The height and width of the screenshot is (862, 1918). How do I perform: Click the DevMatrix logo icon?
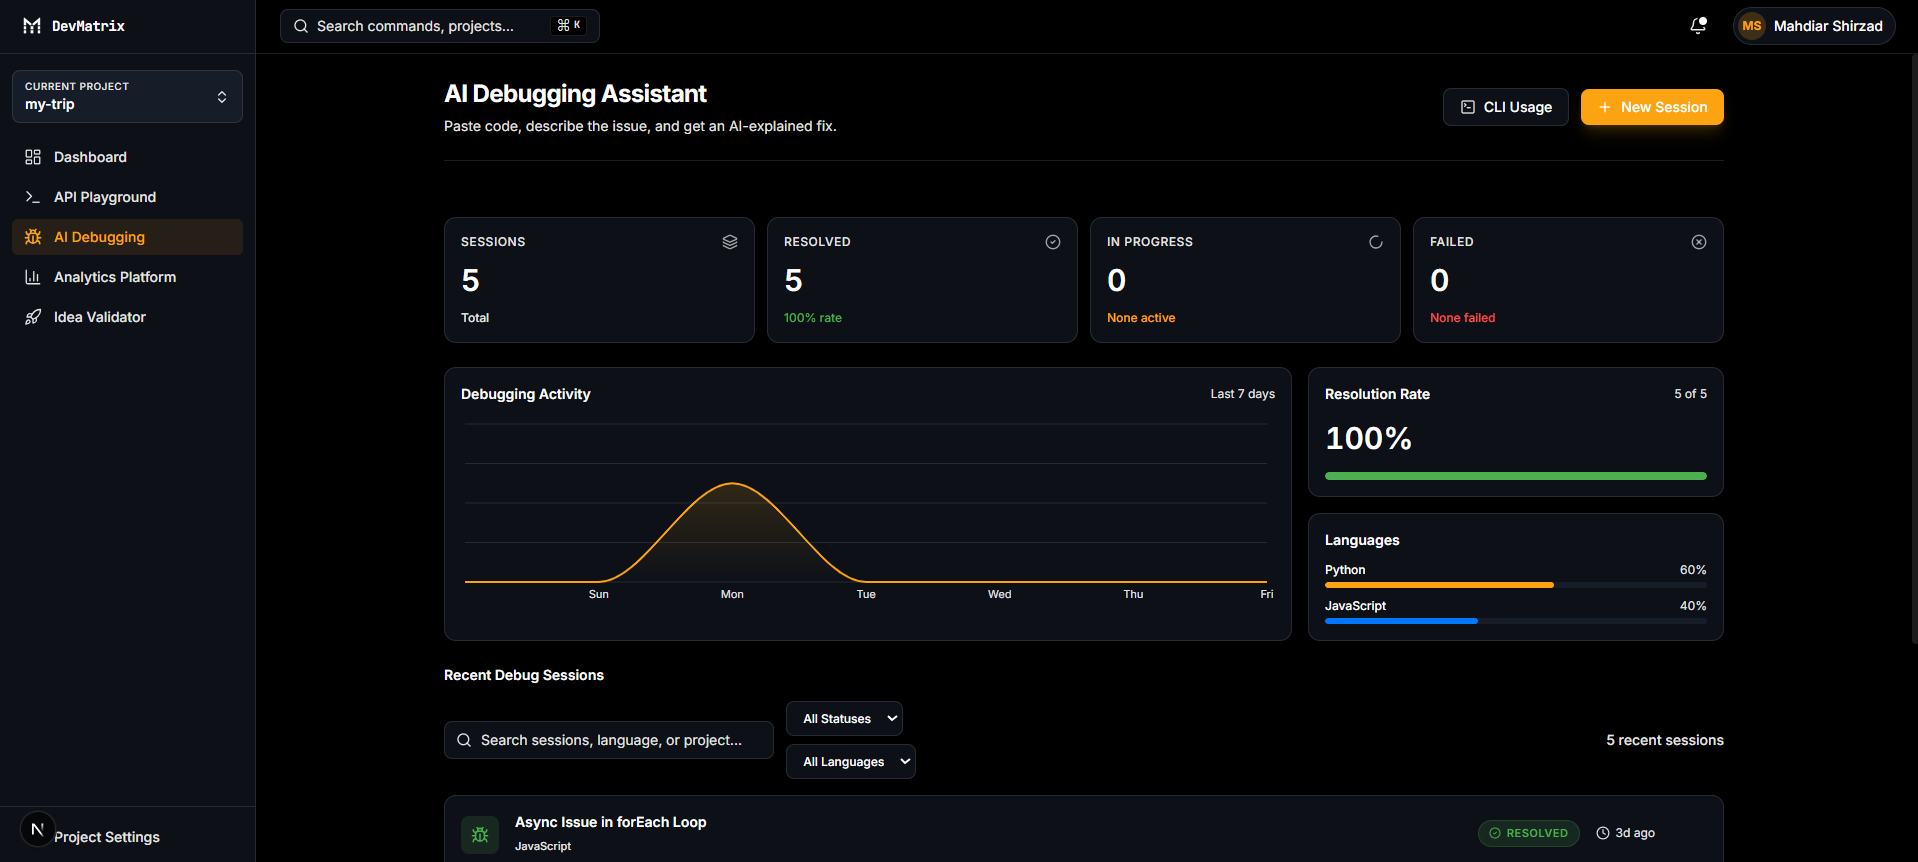click(32, 26)
